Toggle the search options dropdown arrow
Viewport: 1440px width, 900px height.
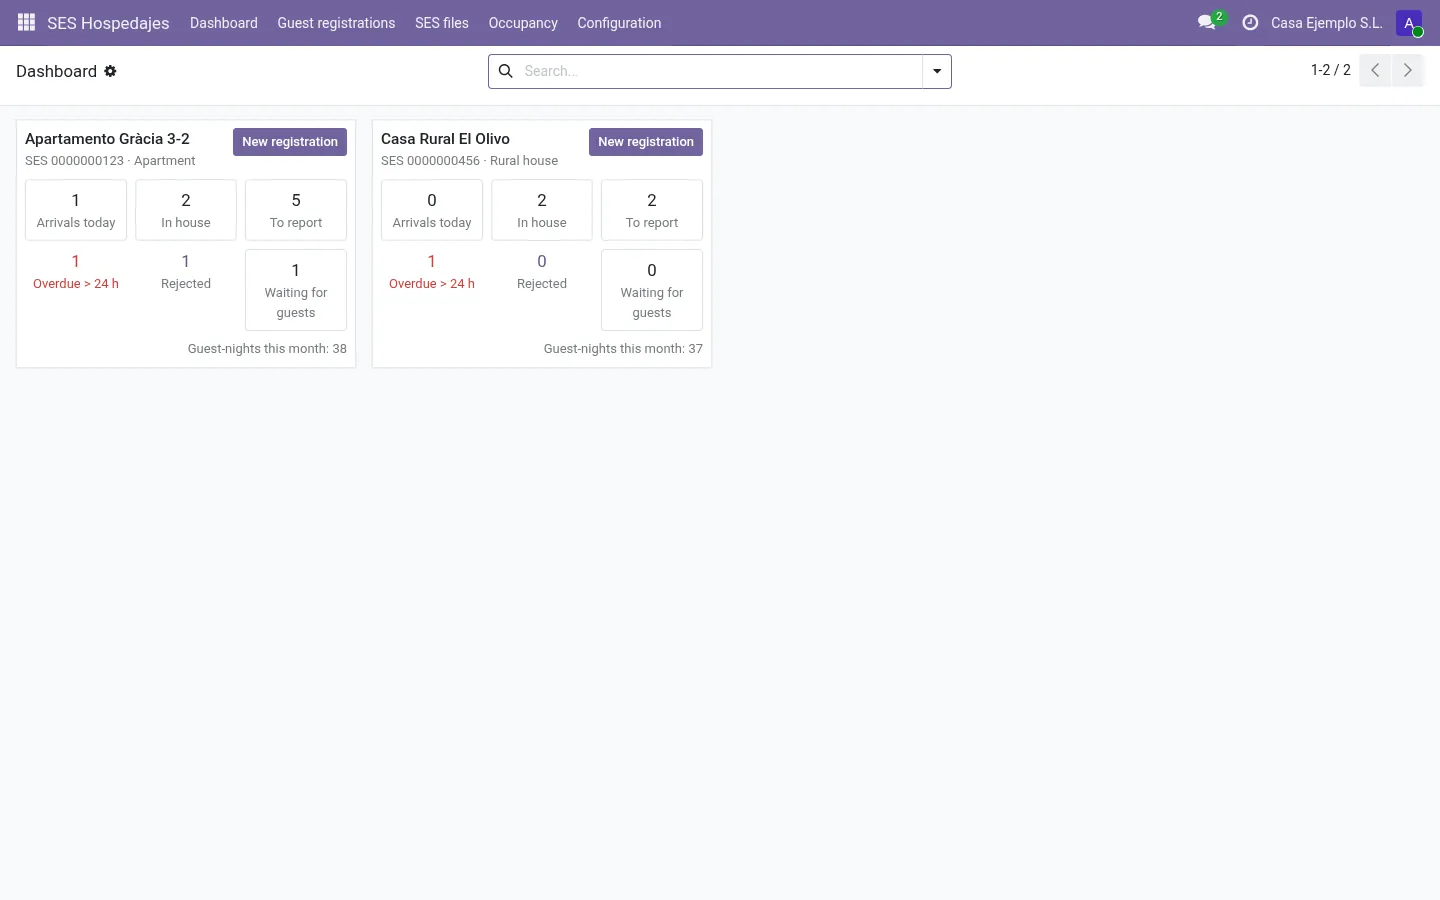[x=937, y=71]
